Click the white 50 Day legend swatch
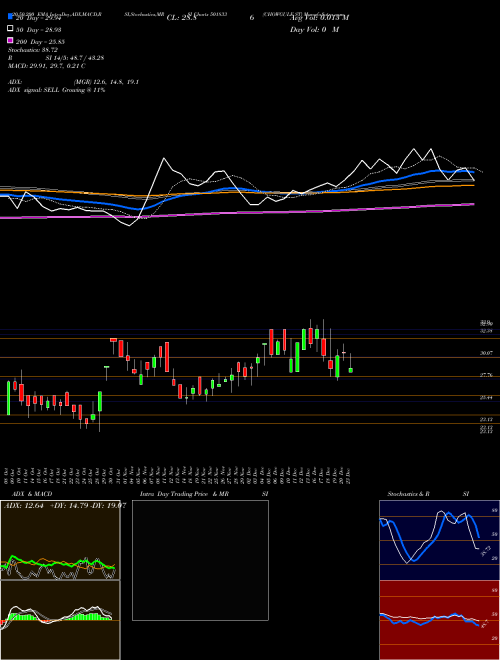Image resolution: width=500 pixels, height=660 pixels. (x=10, y=28)
